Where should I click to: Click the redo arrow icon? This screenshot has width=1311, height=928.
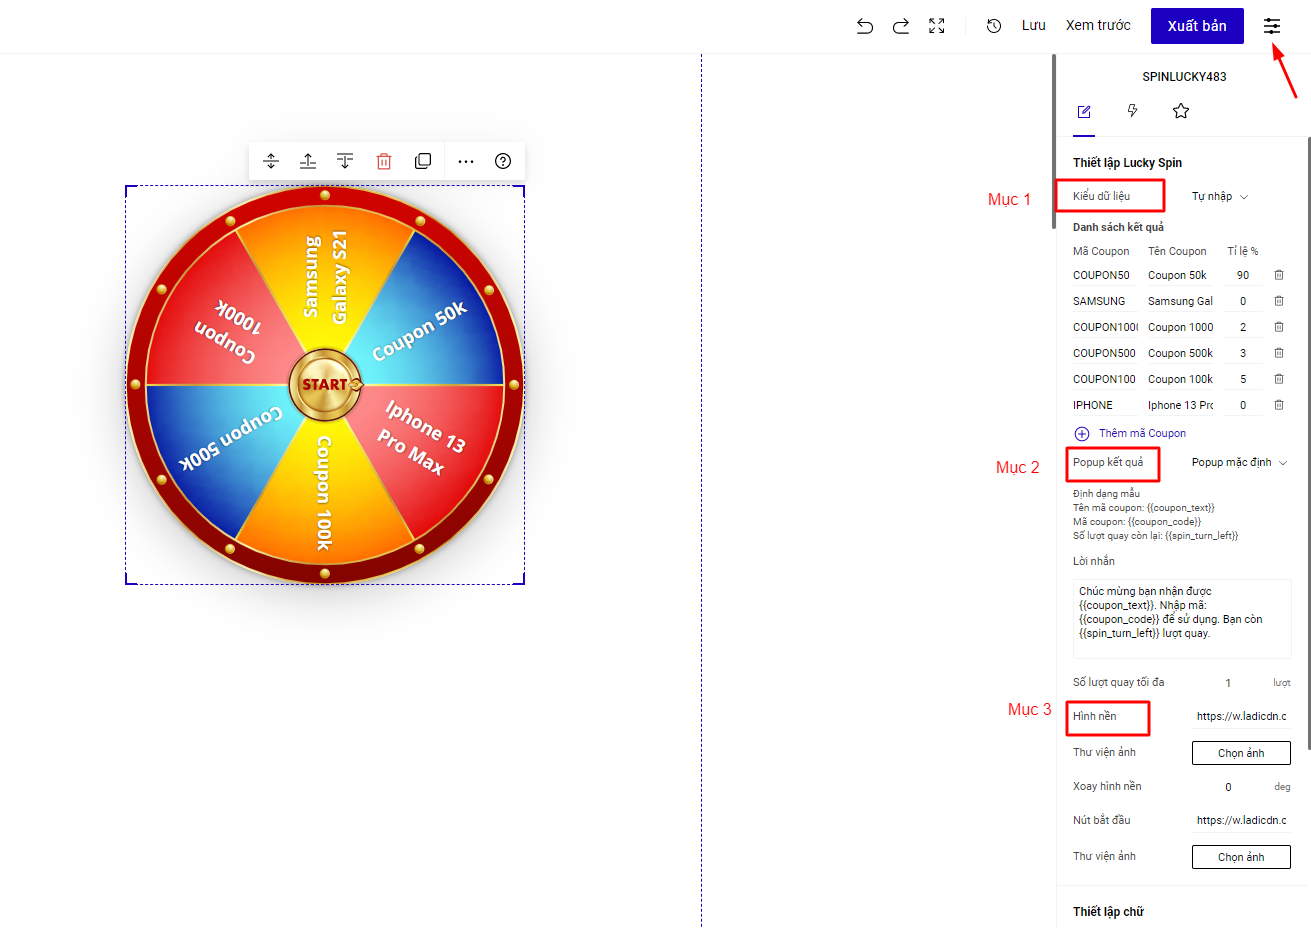[x=901, y=26]
